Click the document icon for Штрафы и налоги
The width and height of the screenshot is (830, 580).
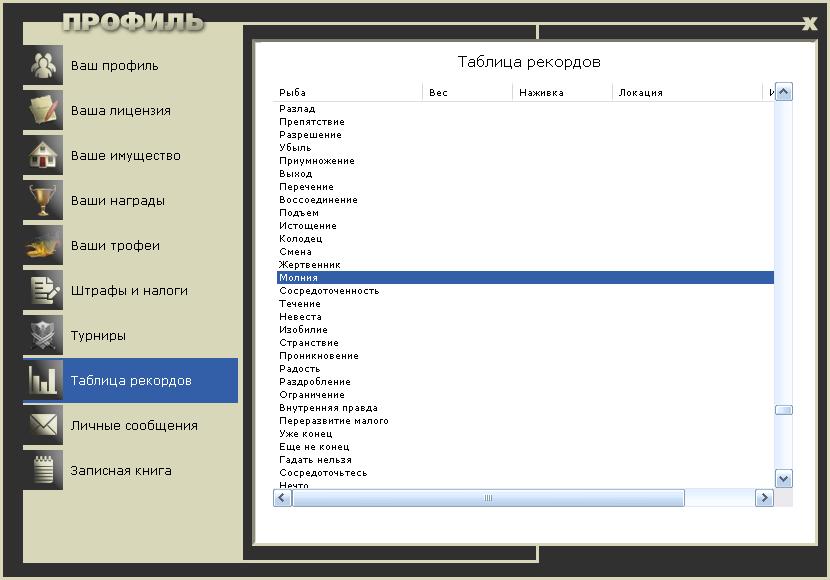click(x=43, y=290)
